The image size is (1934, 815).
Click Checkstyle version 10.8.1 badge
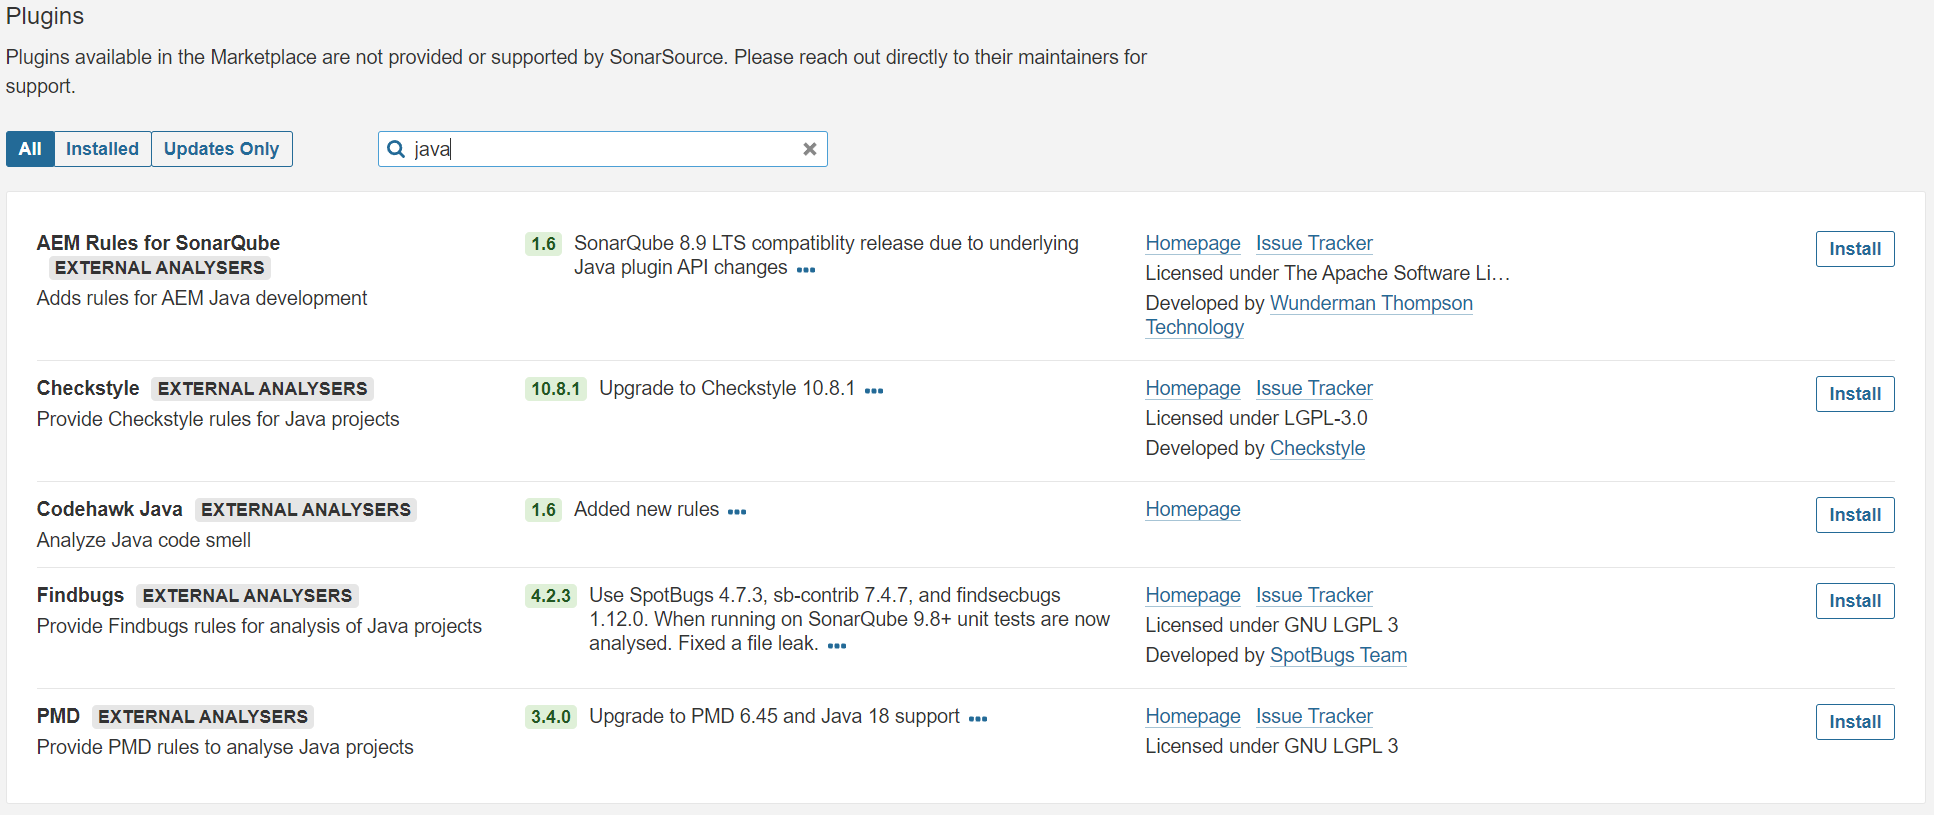coord(555,389)
